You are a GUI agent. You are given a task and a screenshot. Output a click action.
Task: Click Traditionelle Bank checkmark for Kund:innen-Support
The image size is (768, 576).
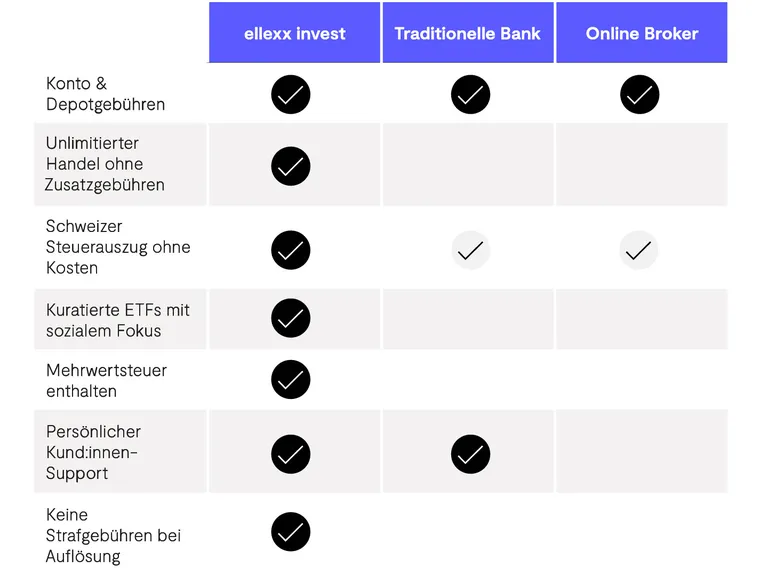pos(470,454)
